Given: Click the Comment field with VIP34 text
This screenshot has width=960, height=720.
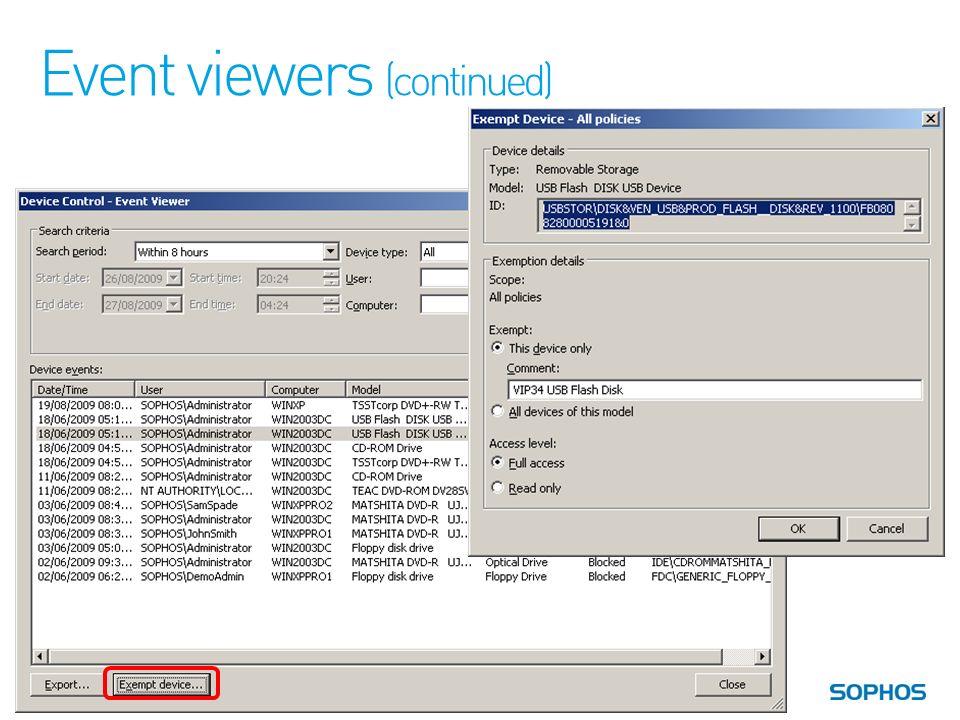Looking at the screenshot, I should click(x=714, y=390).
